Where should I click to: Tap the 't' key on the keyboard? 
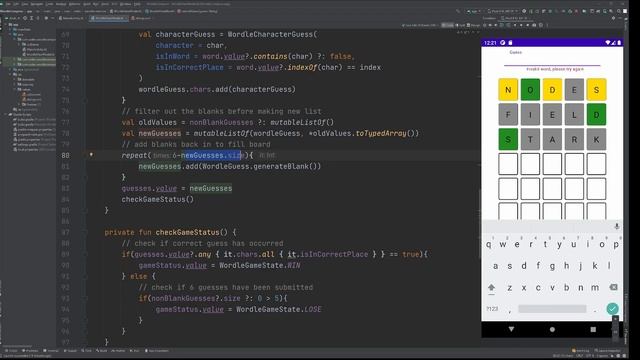click(545, 244)
